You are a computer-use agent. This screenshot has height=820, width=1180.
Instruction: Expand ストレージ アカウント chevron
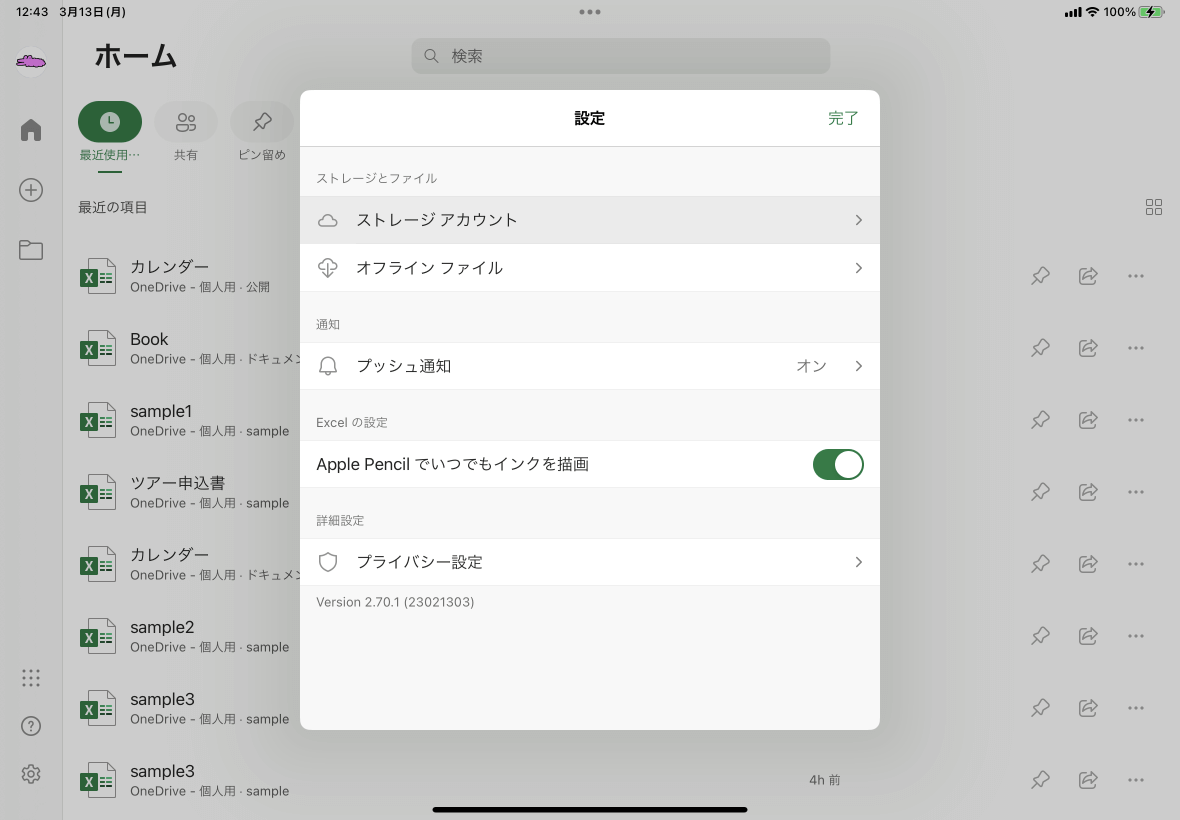(x=859, y=220)
